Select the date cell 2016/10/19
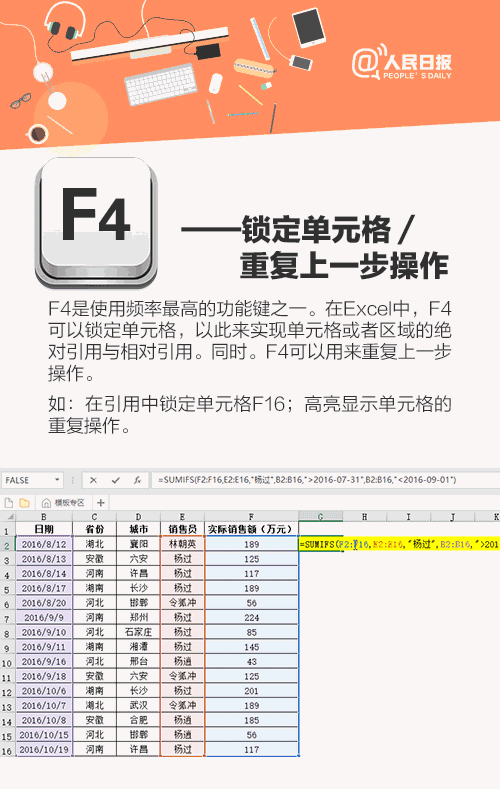 (x=44, y=749)
